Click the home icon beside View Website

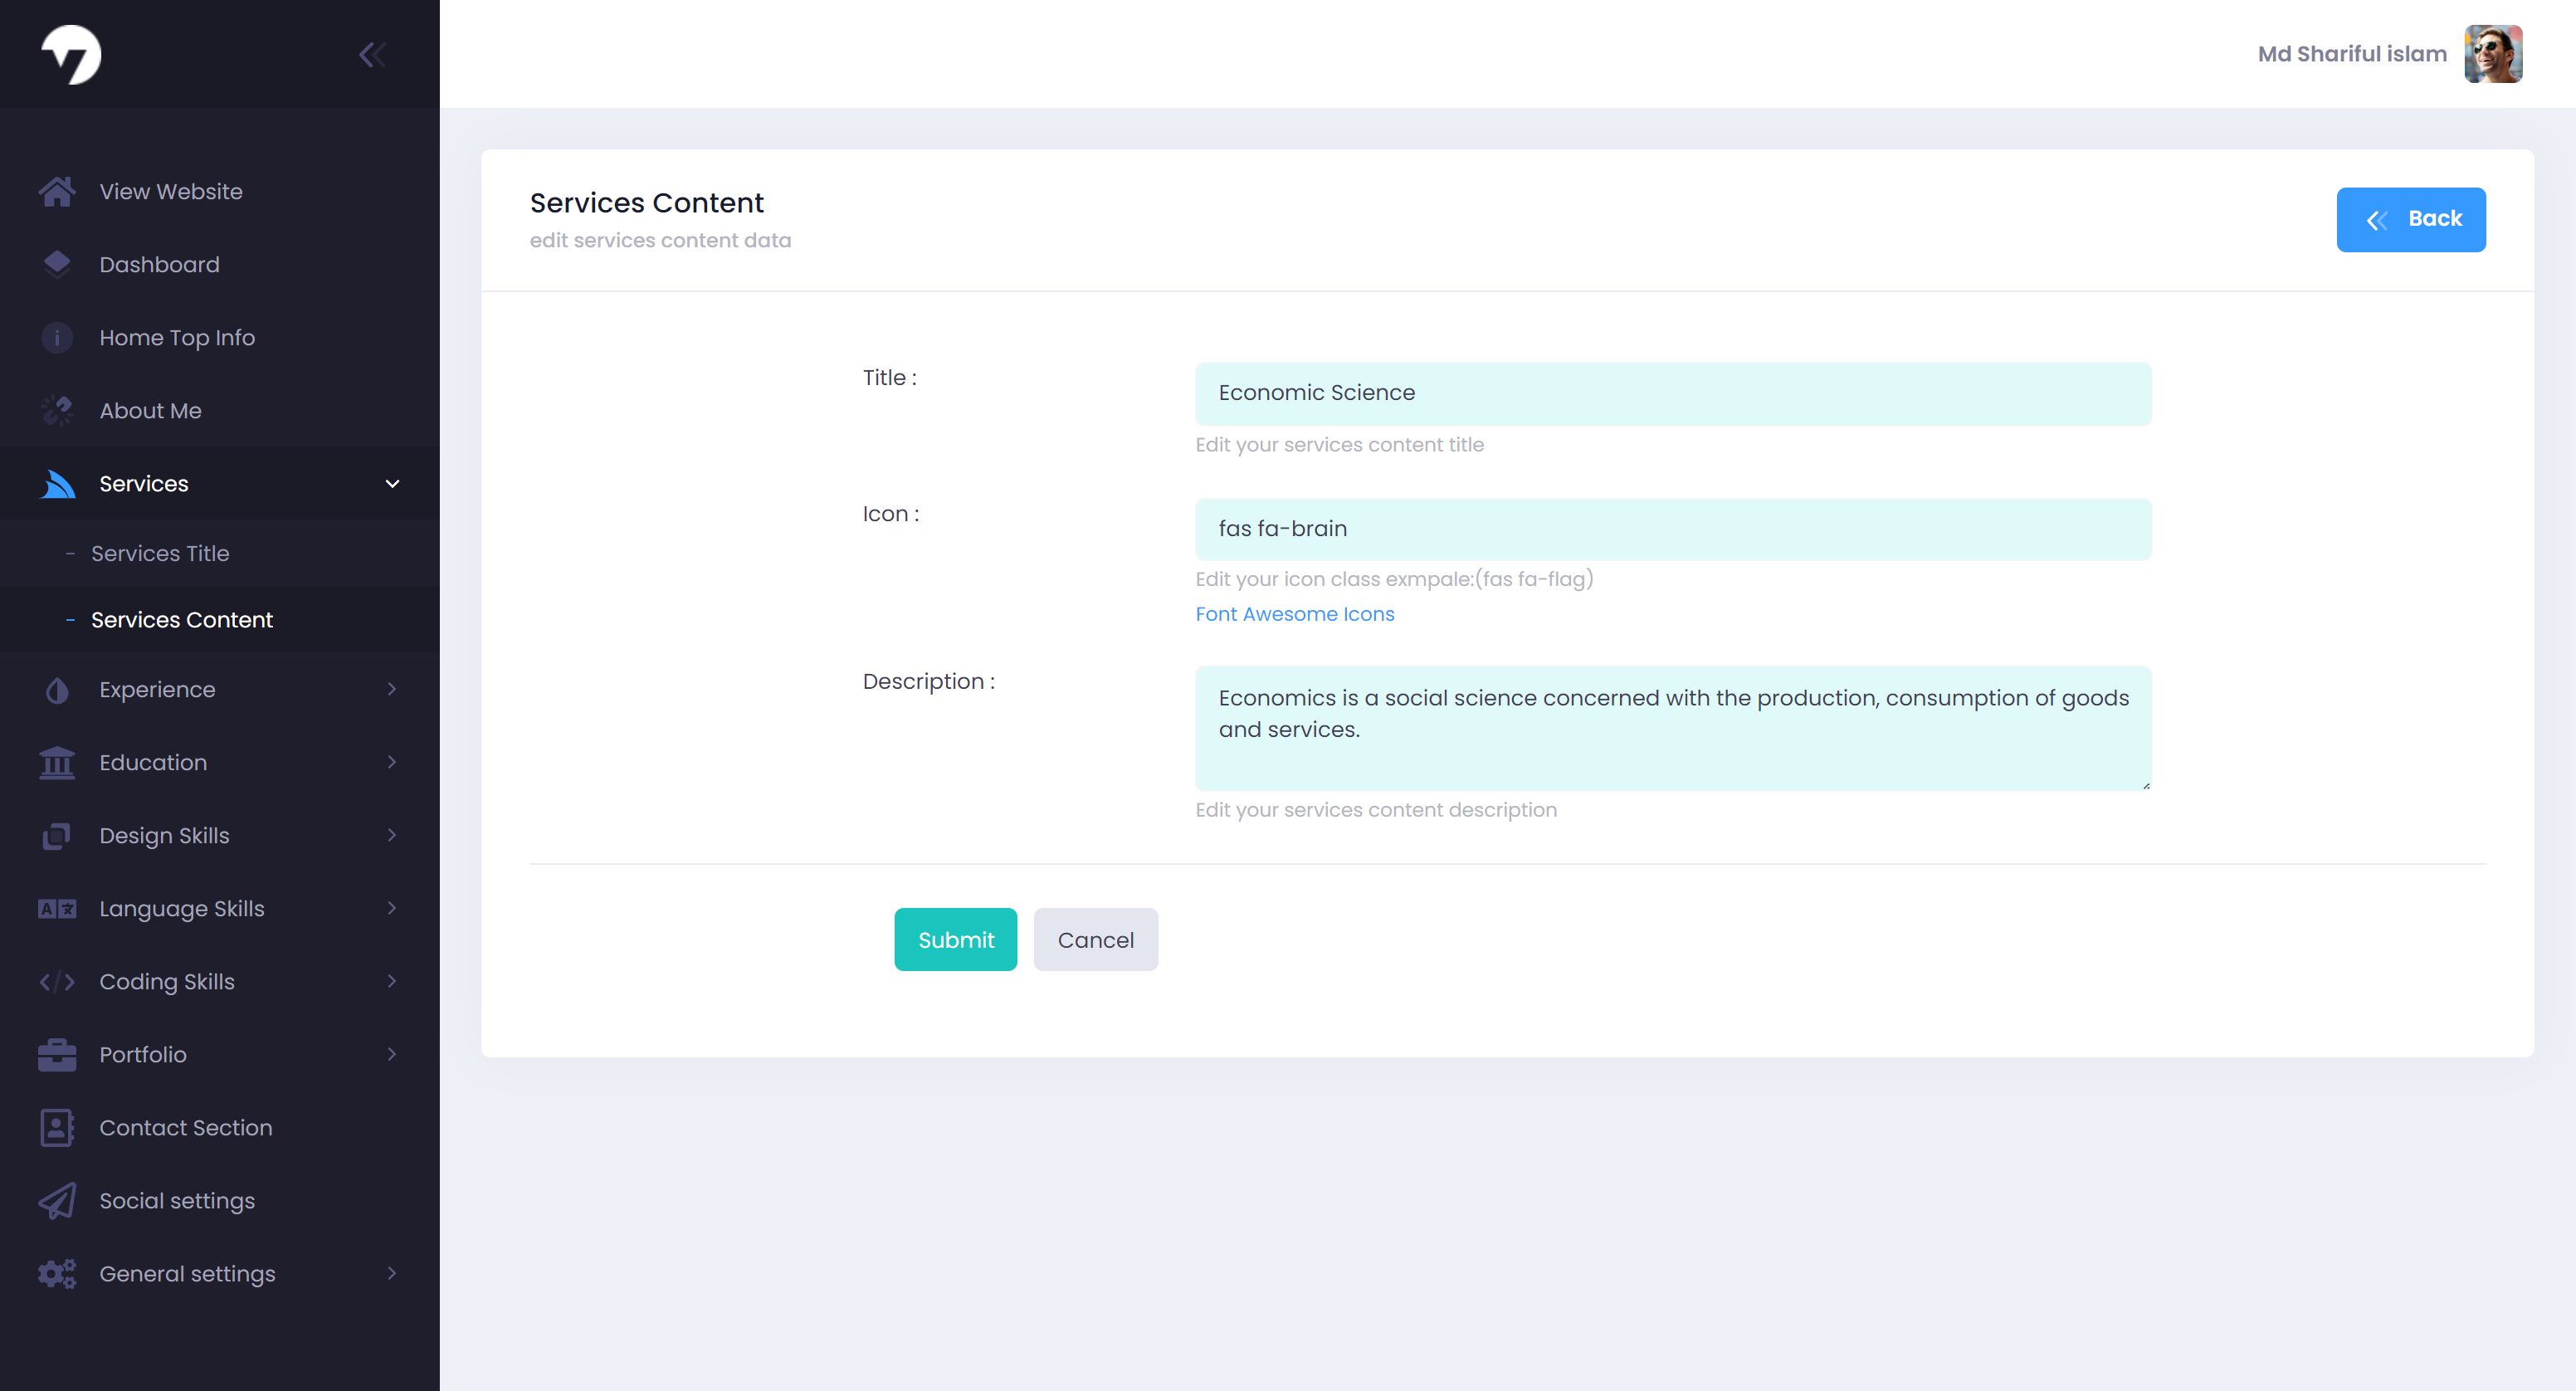coord(57,191)
